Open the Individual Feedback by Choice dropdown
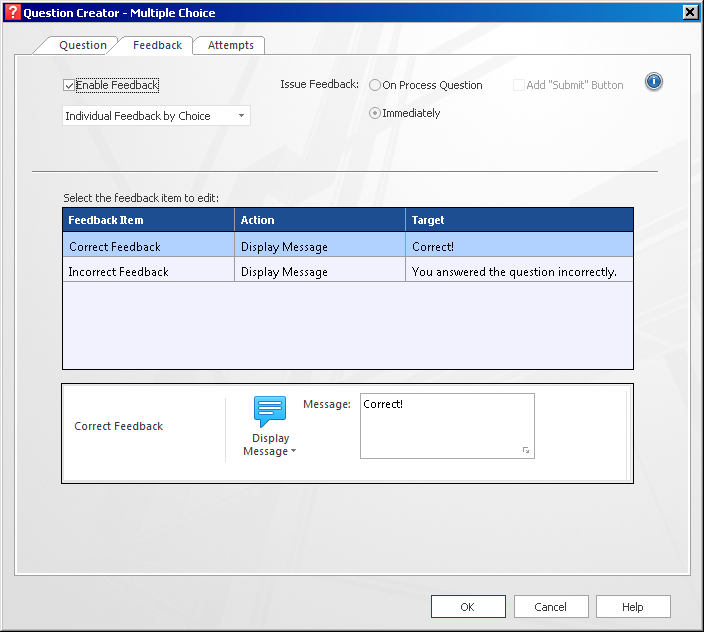704x632 pixels. click(156, 116)
